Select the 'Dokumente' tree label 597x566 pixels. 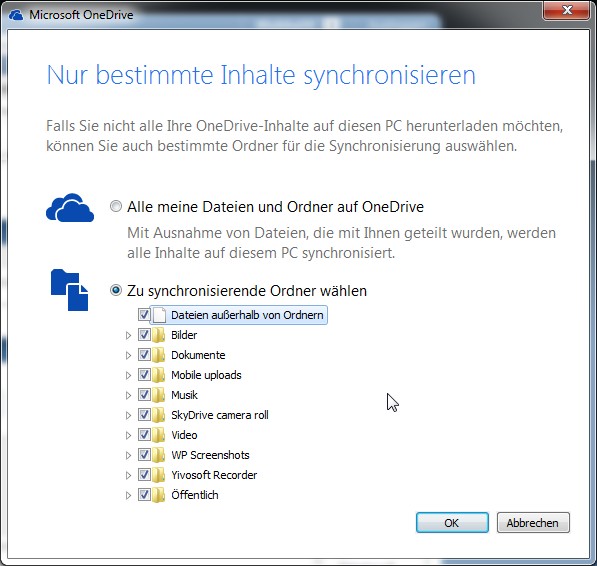pyautogui.click(x=198, y=355)
